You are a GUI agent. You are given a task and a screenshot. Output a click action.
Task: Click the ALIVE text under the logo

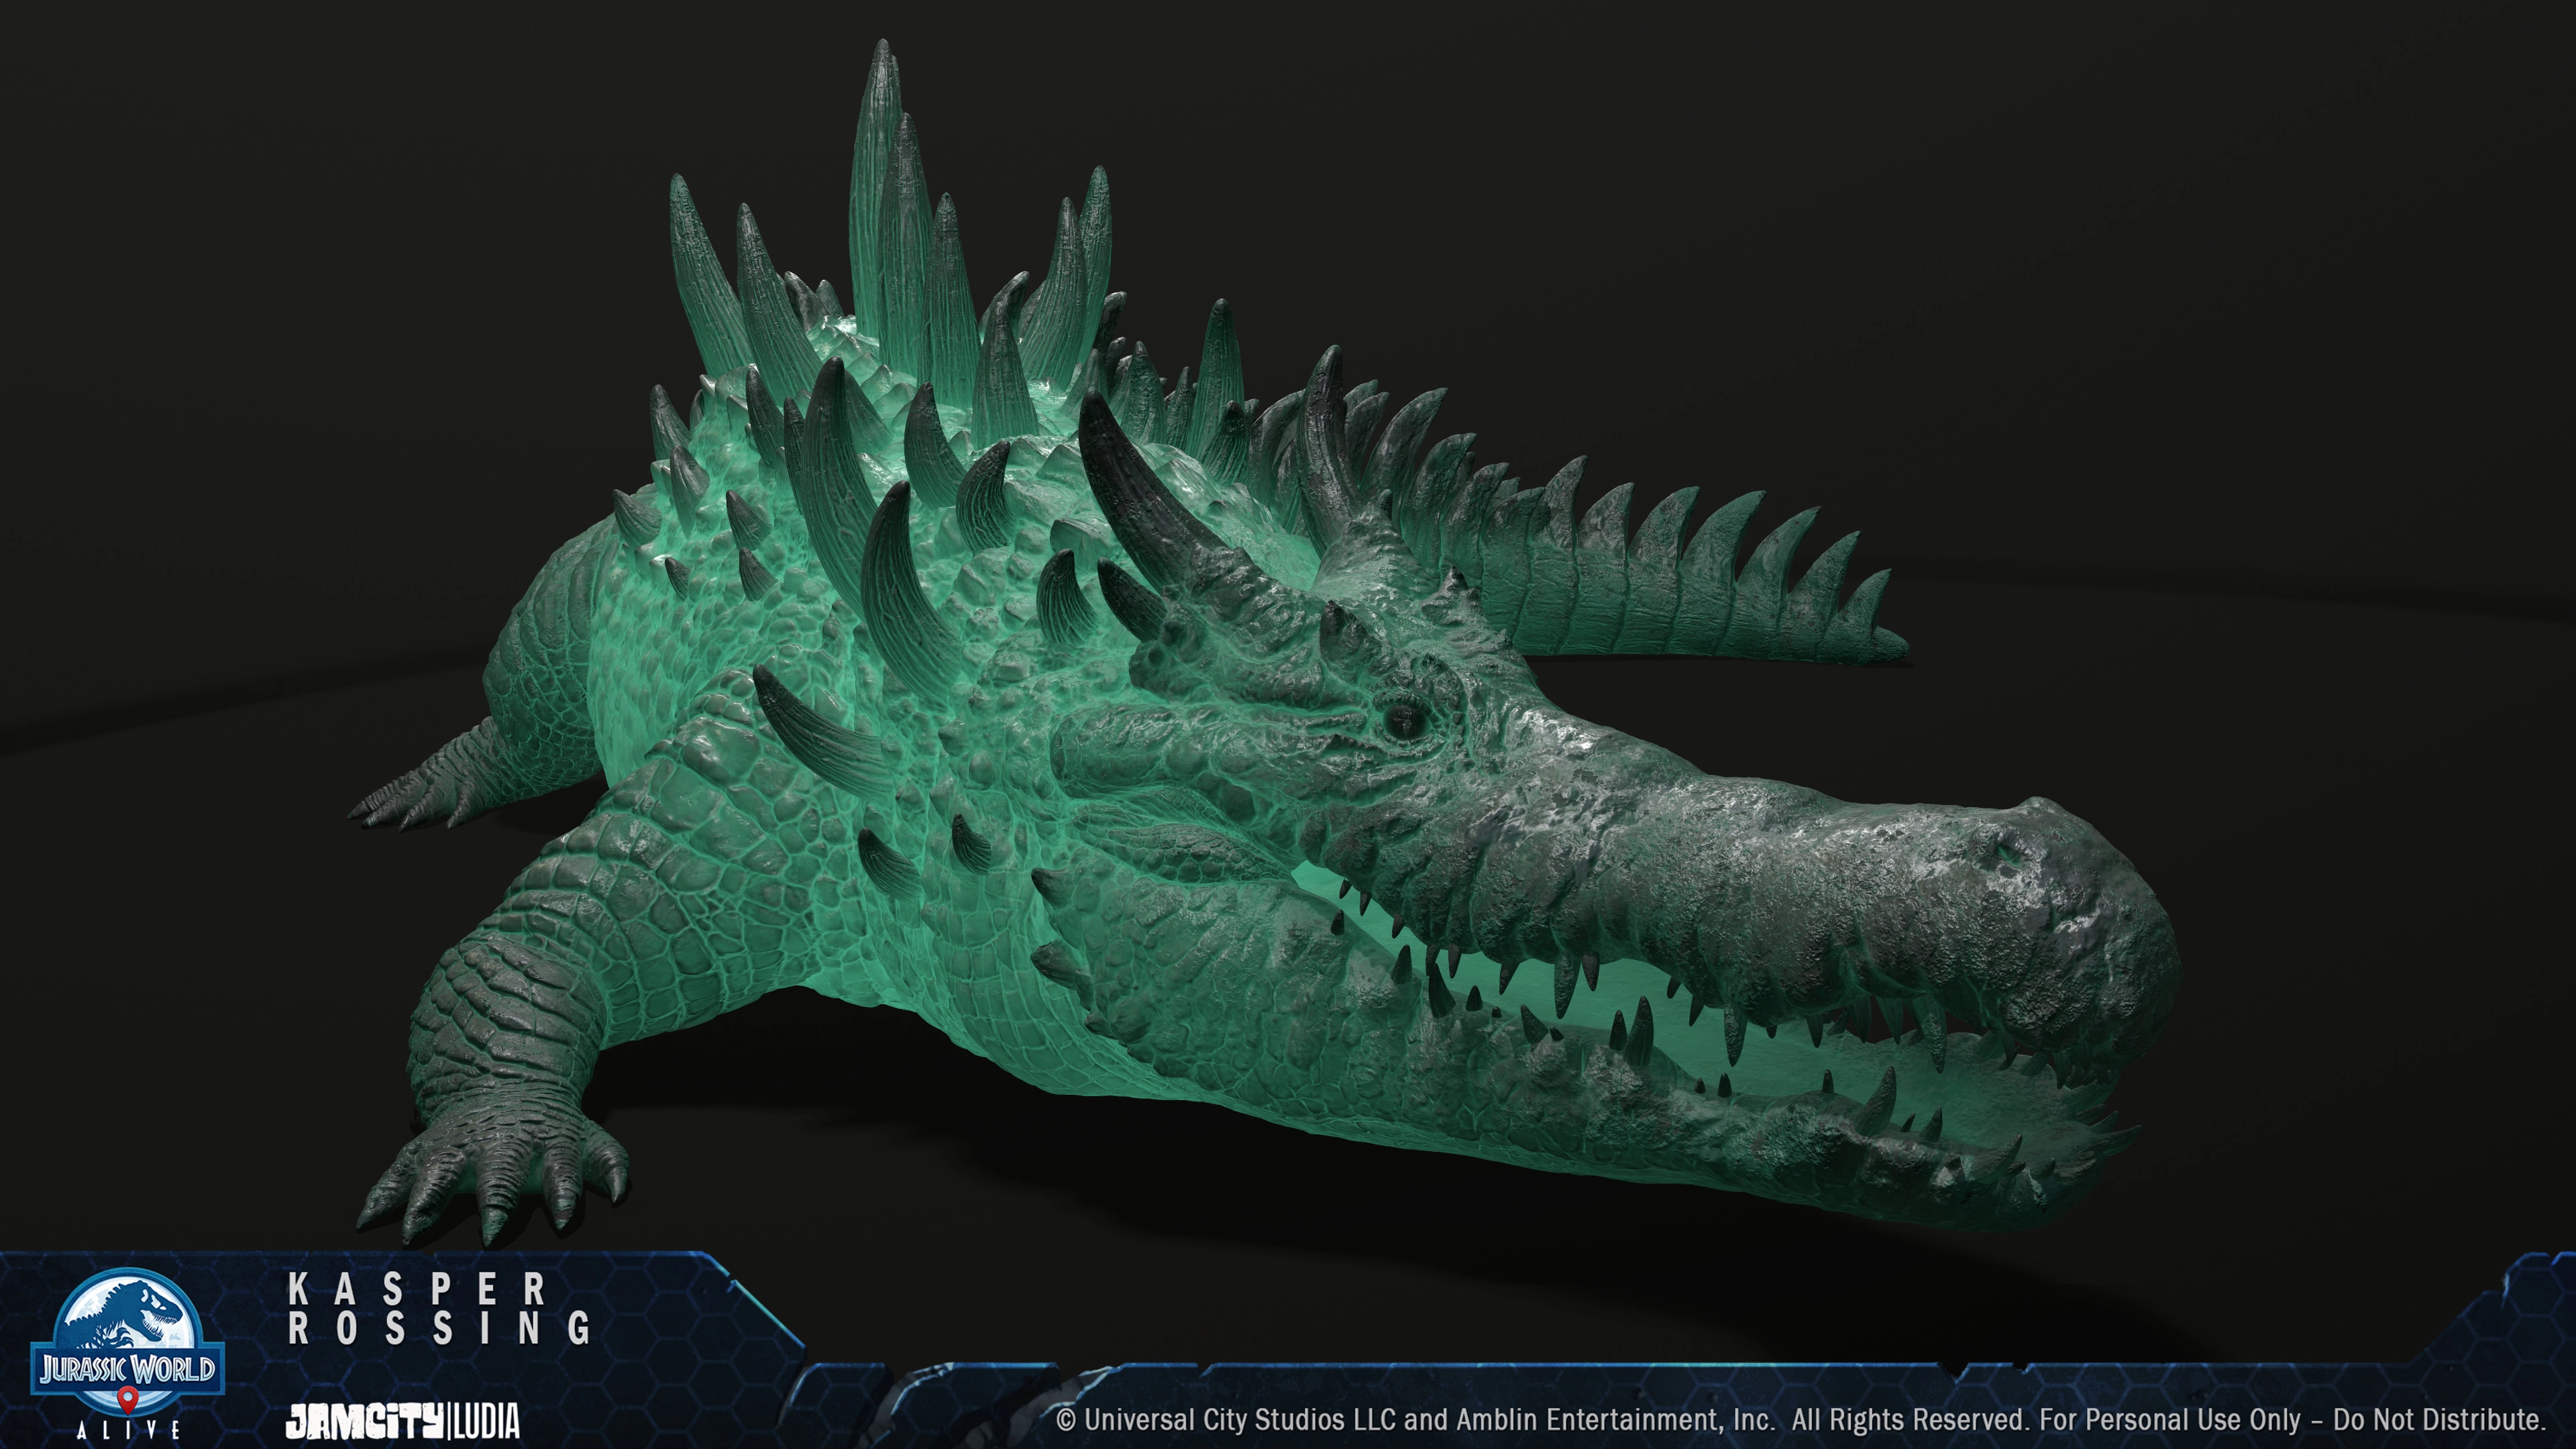pos(128,1431)
